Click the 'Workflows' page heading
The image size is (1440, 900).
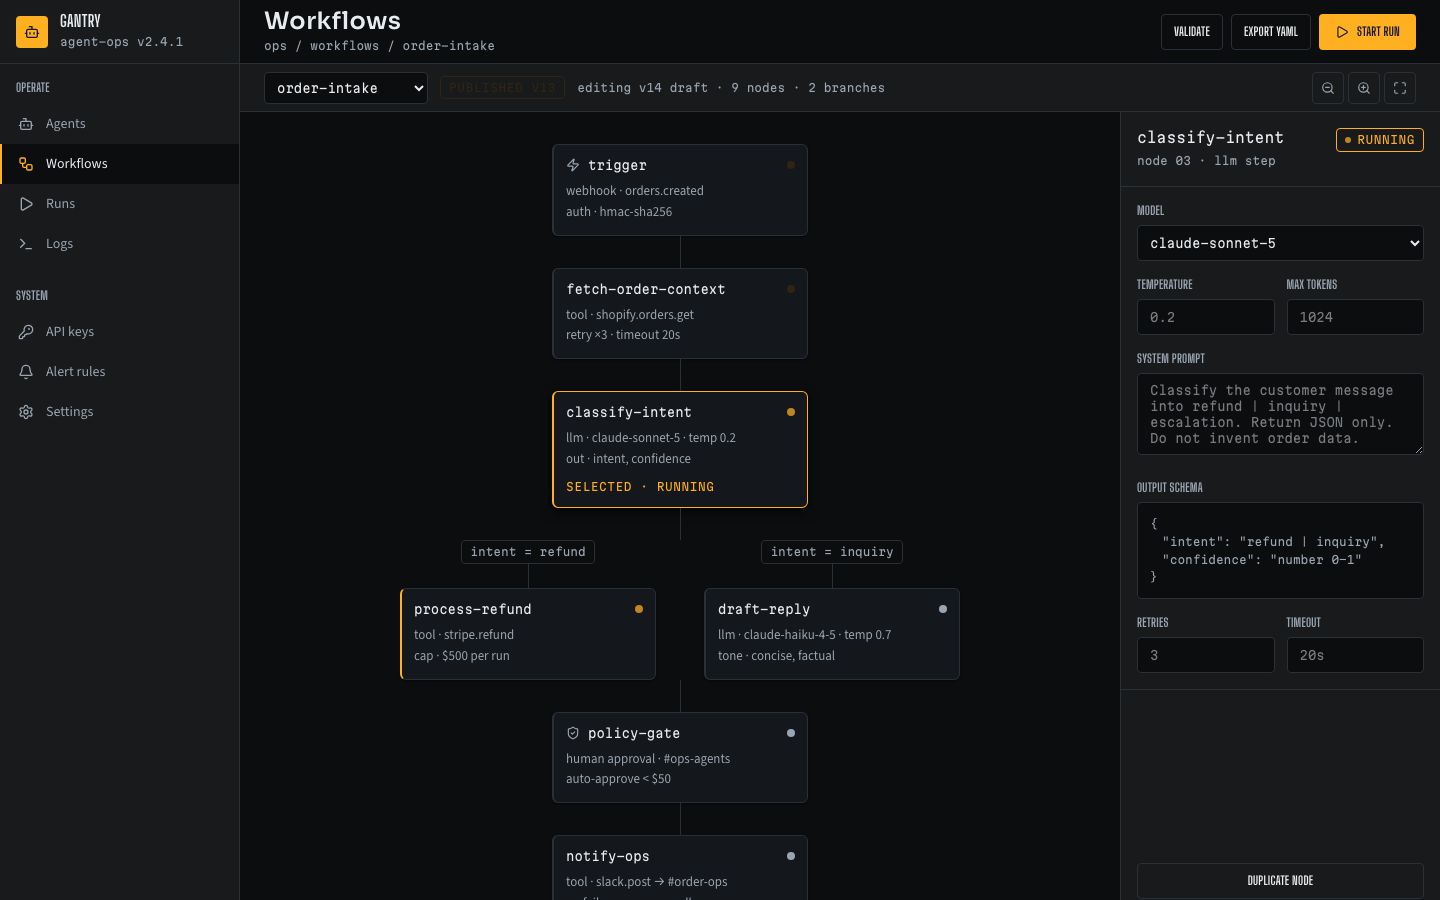(x=333, y=20)
